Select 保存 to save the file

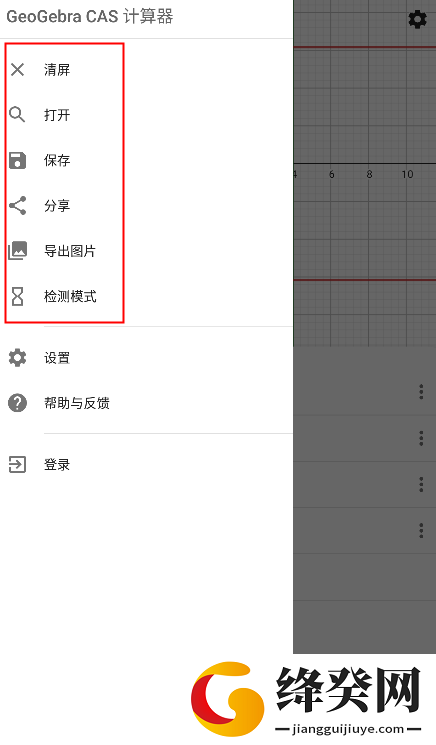[x=57, y=161]
